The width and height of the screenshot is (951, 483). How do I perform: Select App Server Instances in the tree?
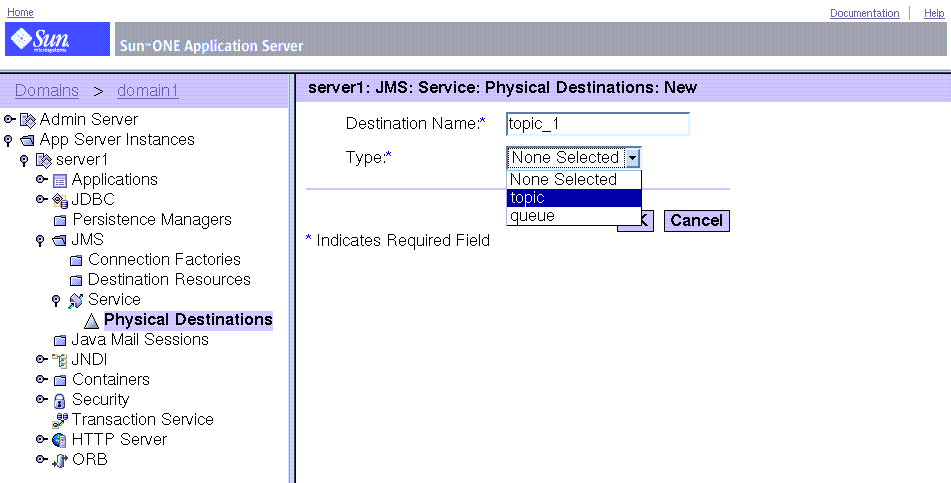click(x=117, y=140)
